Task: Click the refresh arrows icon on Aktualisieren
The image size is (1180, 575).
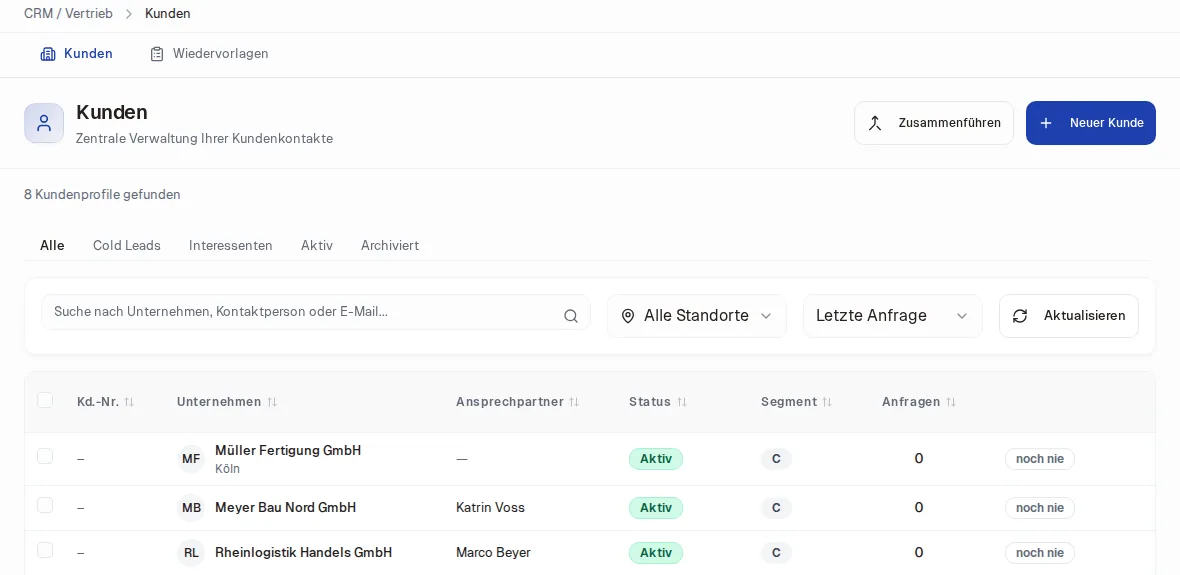Action: (1020, 316)
